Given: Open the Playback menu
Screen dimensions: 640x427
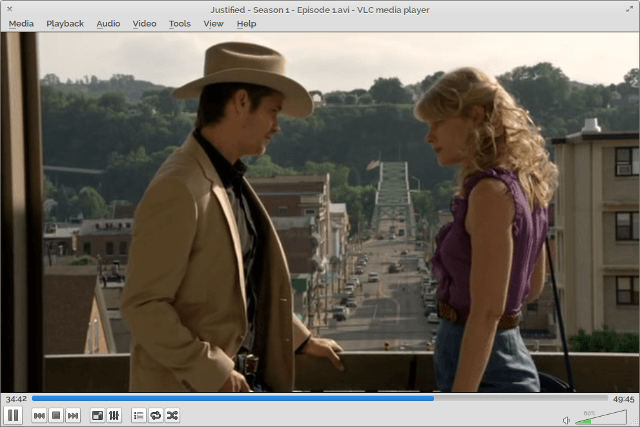Looking at the screenshot, I should point(65,24).
